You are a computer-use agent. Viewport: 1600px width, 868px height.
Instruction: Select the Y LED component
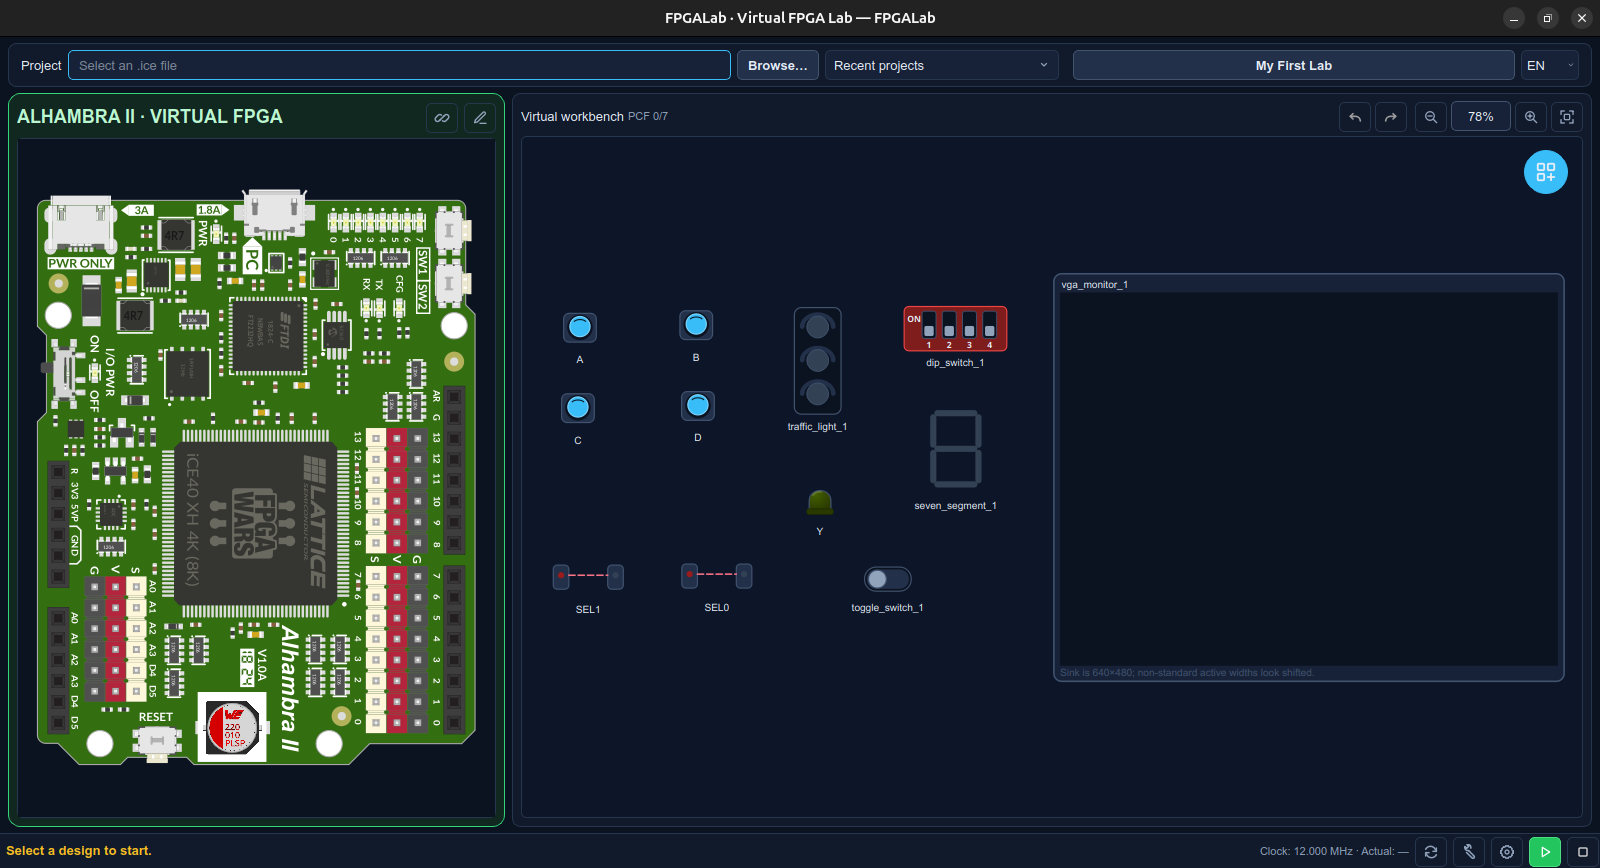820,502
